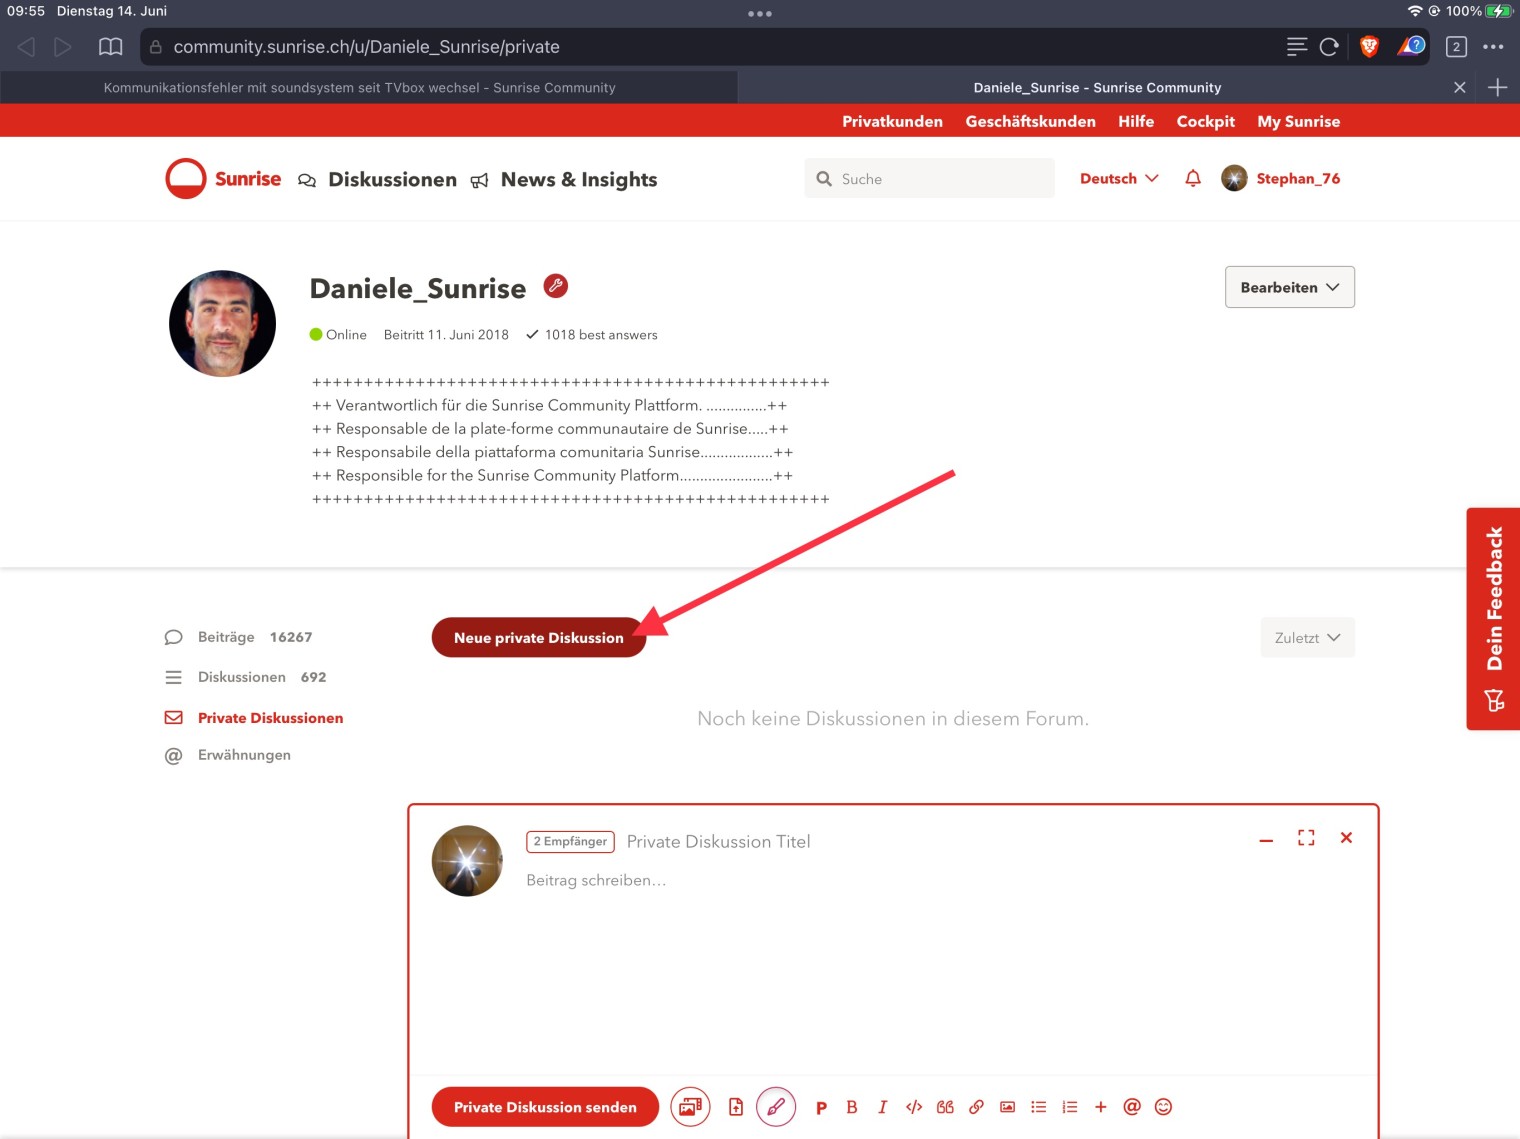Toggle italic formatting in editor

882,1107
